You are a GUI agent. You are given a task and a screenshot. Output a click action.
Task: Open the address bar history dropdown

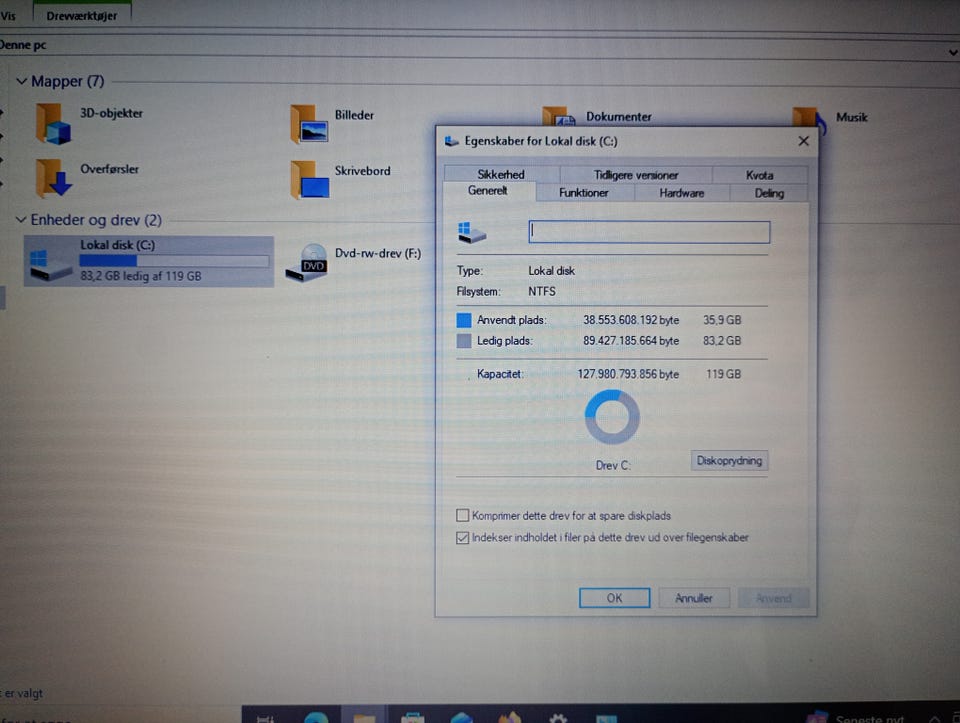[953, 53]
